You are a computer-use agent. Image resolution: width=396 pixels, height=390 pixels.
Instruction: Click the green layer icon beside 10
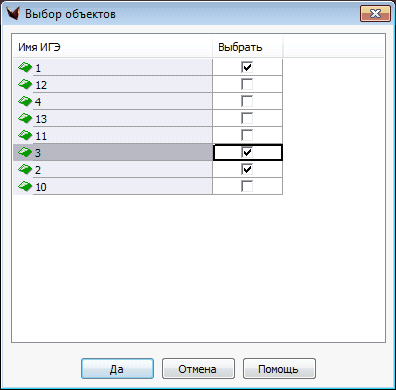(x=25, y=186)
